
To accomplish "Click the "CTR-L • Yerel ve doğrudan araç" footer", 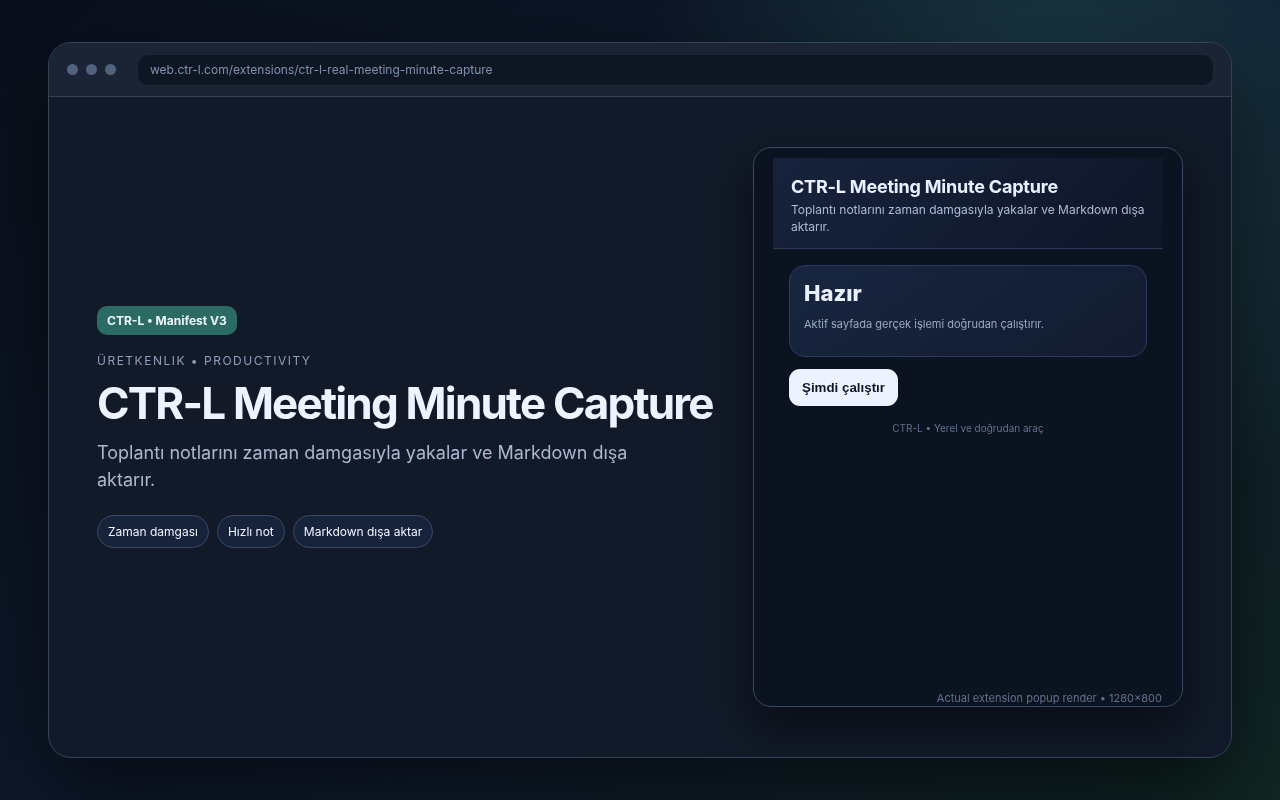I will [968, 428].
